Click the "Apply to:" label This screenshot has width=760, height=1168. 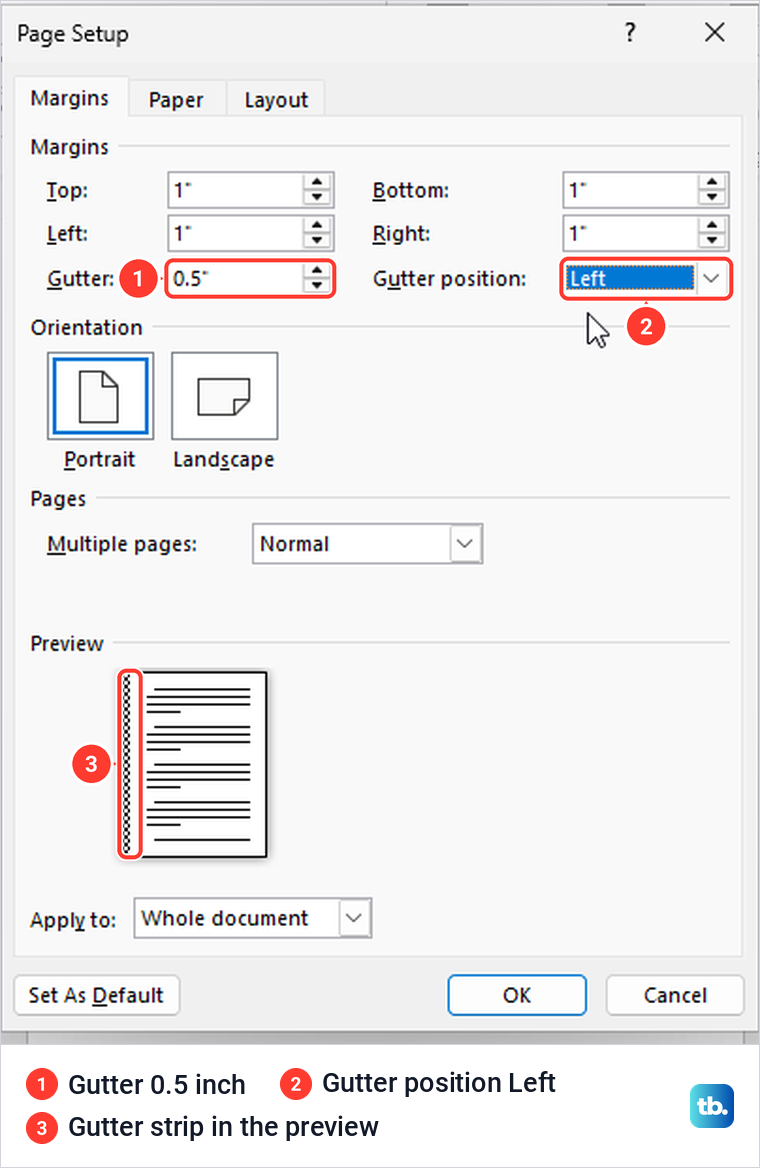point(73,920)
